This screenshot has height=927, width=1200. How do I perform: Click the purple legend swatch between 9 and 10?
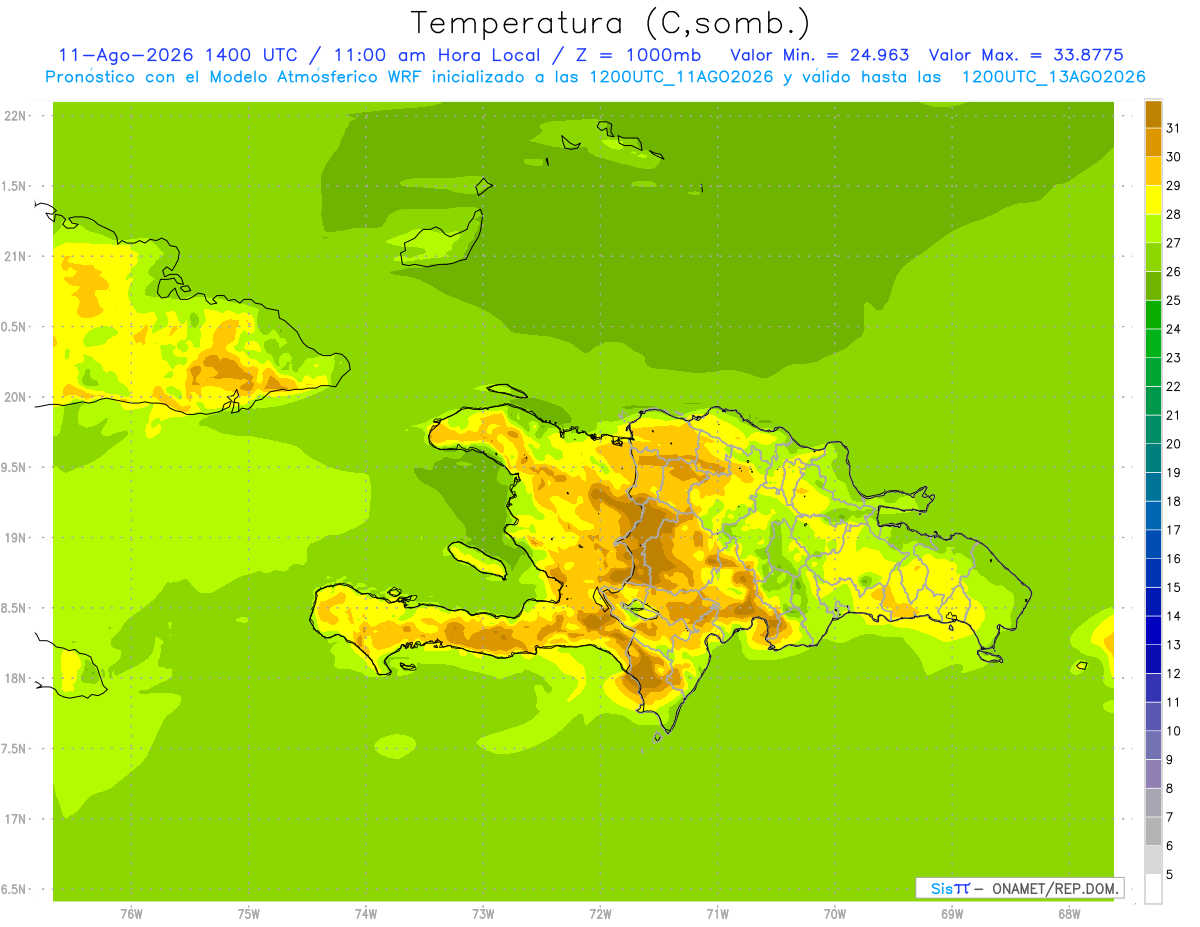[x=1153, y=745]
